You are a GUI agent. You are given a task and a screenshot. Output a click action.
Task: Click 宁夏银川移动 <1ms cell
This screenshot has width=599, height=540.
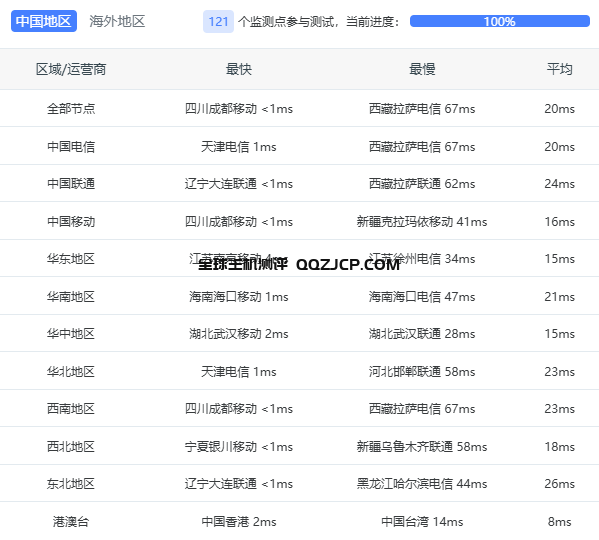[239, 446]
